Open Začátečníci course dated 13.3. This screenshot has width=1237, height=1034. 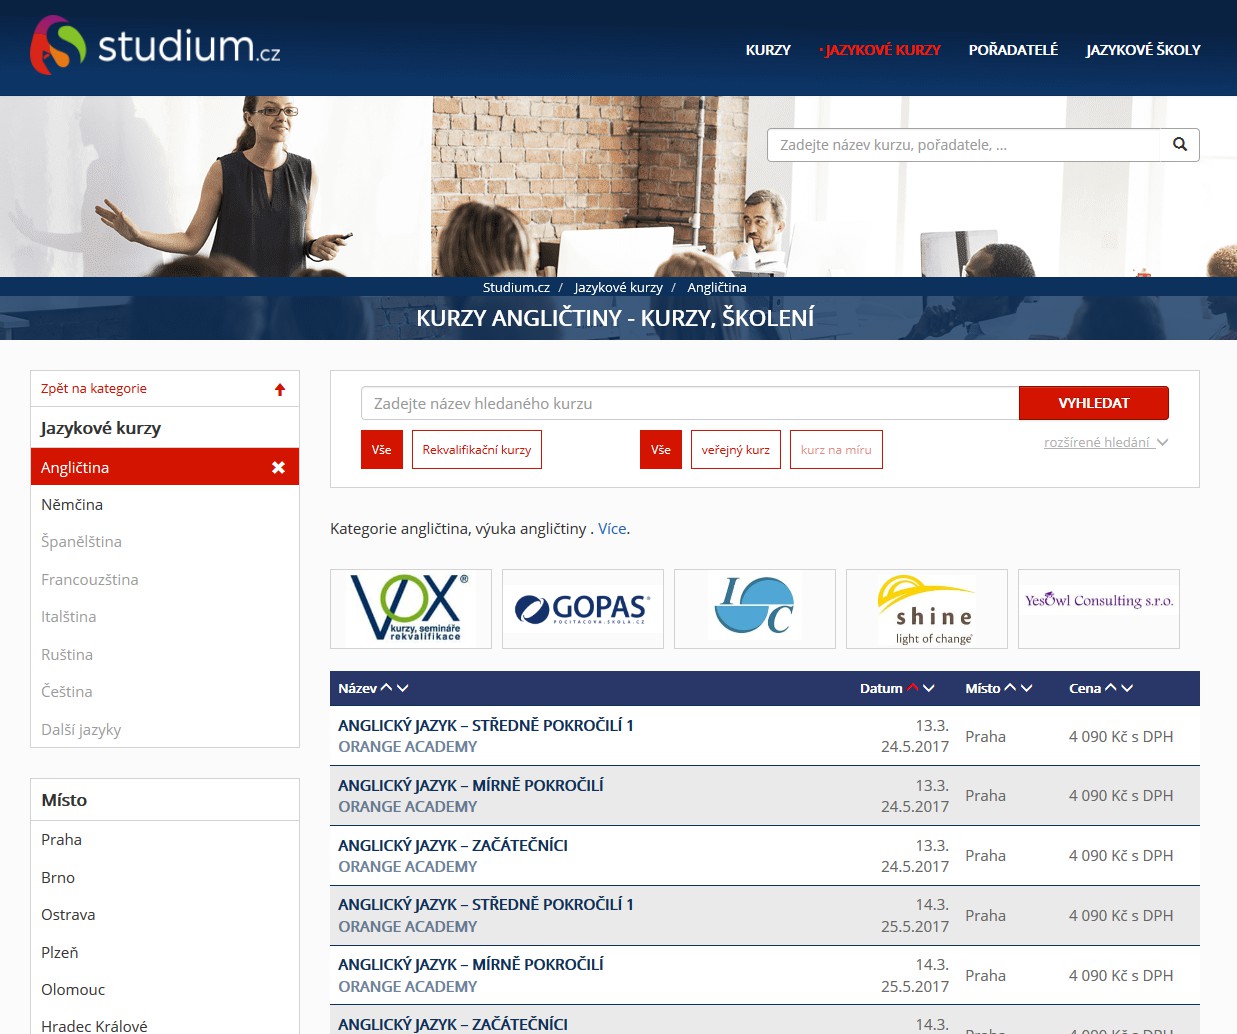click(453, 846)
